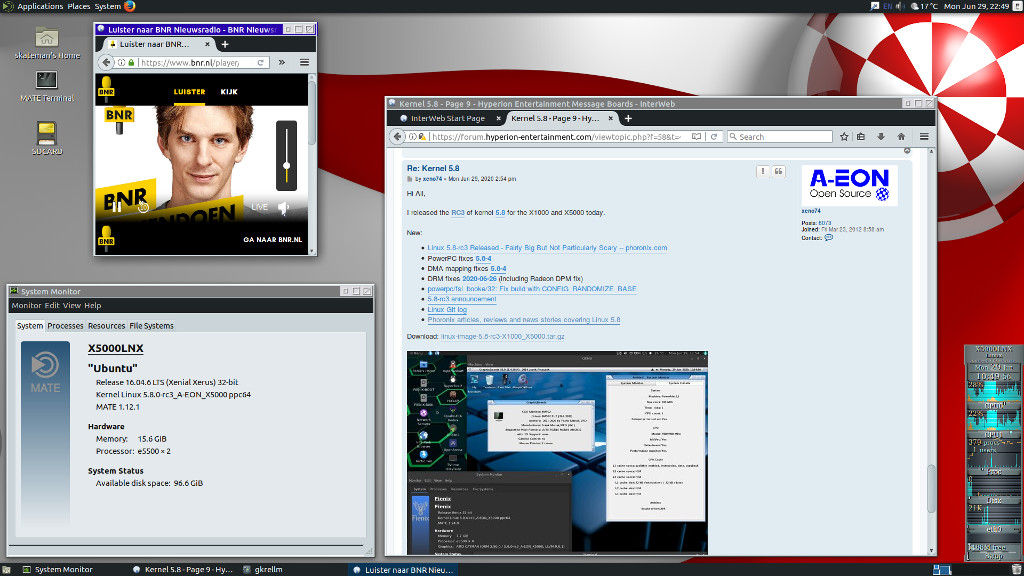Open the Places menu in top panel

(x=79, y=6)
